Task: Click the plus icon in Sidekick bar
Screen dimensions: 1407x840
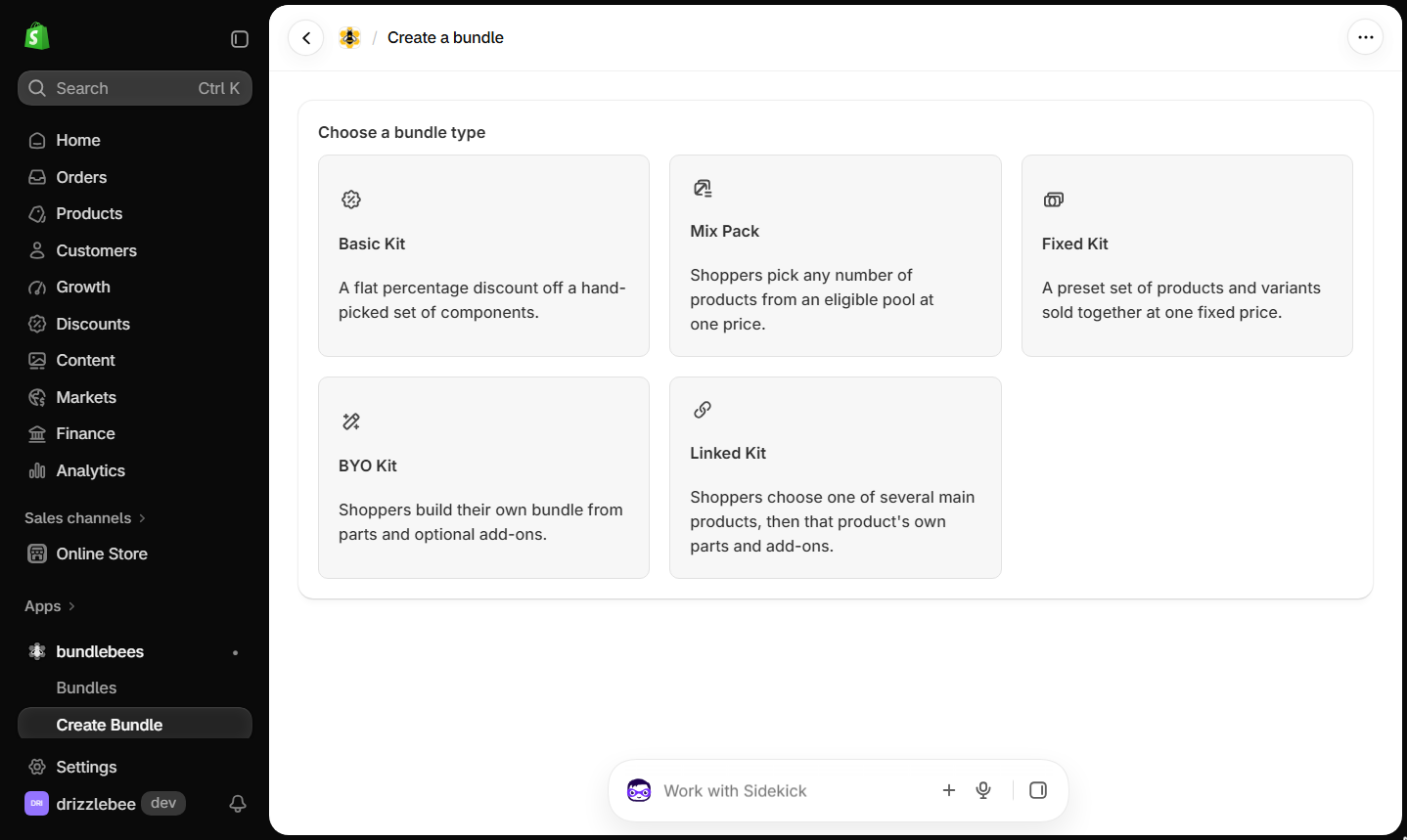Action: pos(949,790)
